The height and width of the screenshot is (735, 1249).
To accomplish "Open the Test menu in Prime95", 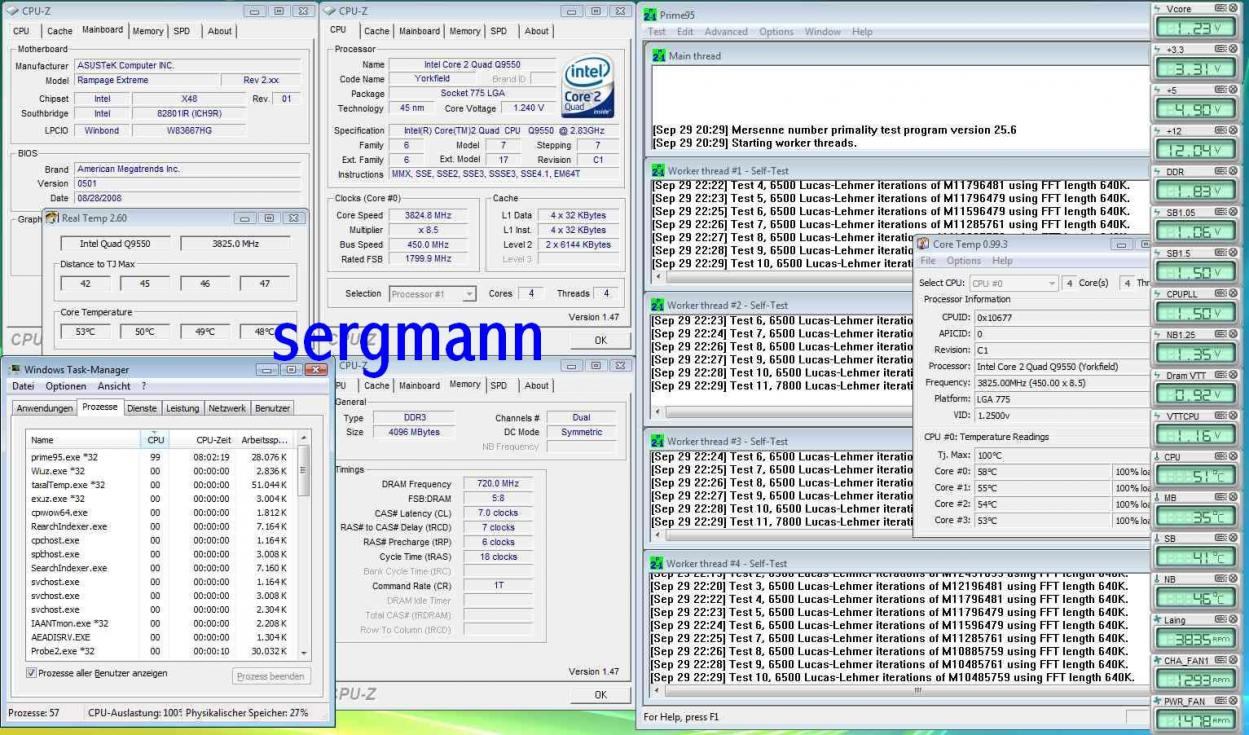I will coord(657,32).
